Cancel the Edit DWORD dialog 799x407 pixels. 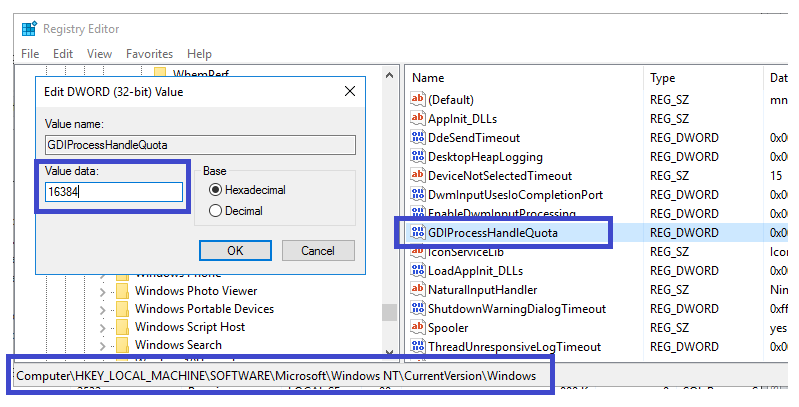318,251
